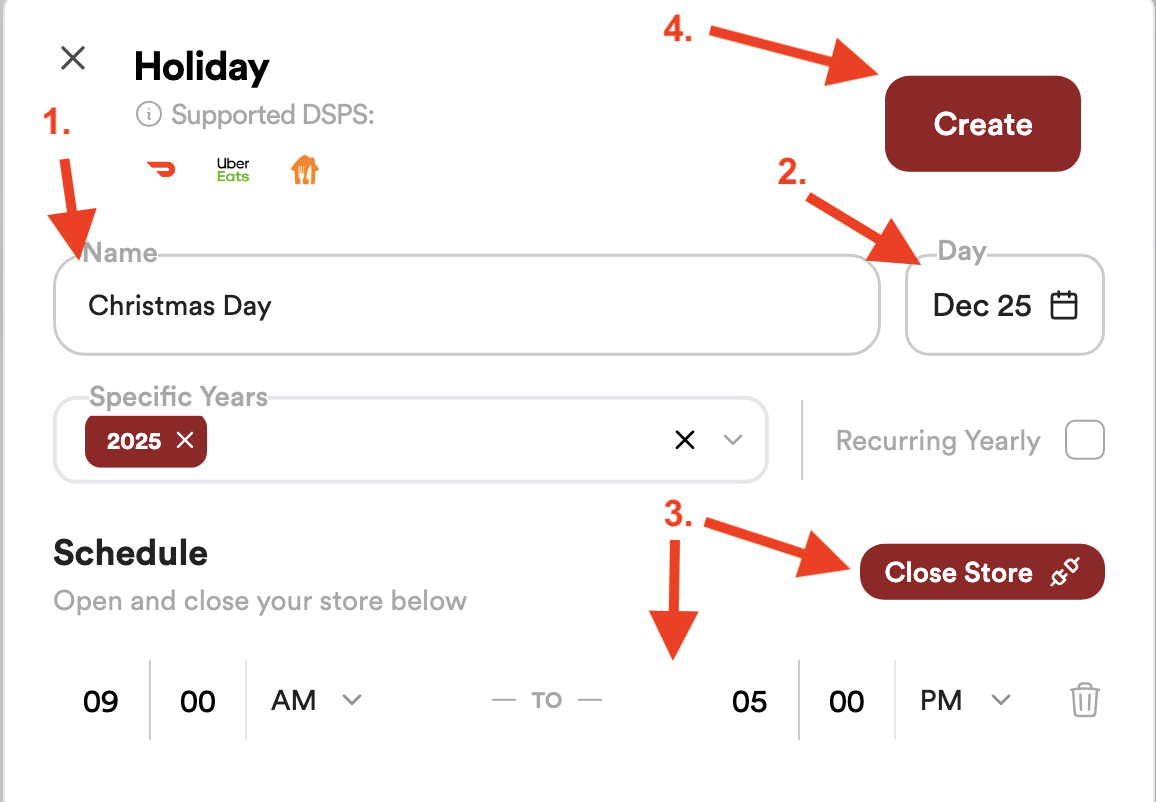Viewport: 1156px width, 802px height.
Task: Click the Uber Eats logo icon
Action: pyautogui.click(x=233, y=170)
